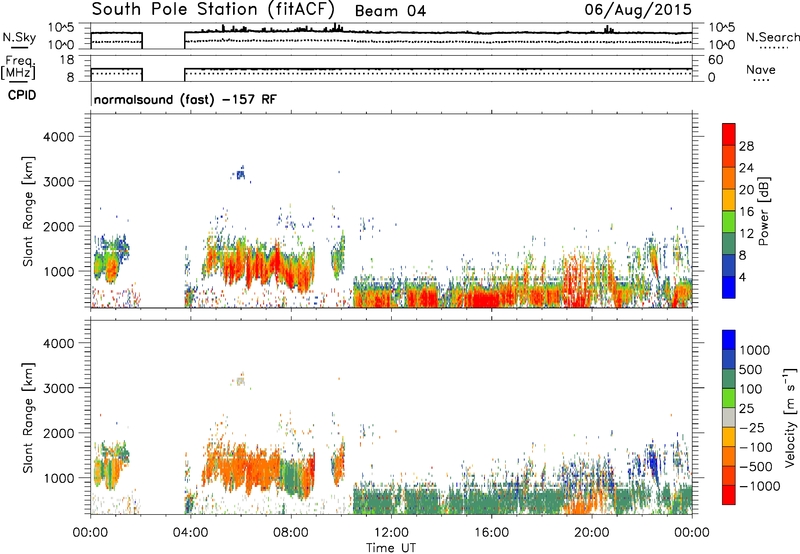Click the 'CPID' label
The width and height of the screenshot is (800, 554).
coord(22,95)
